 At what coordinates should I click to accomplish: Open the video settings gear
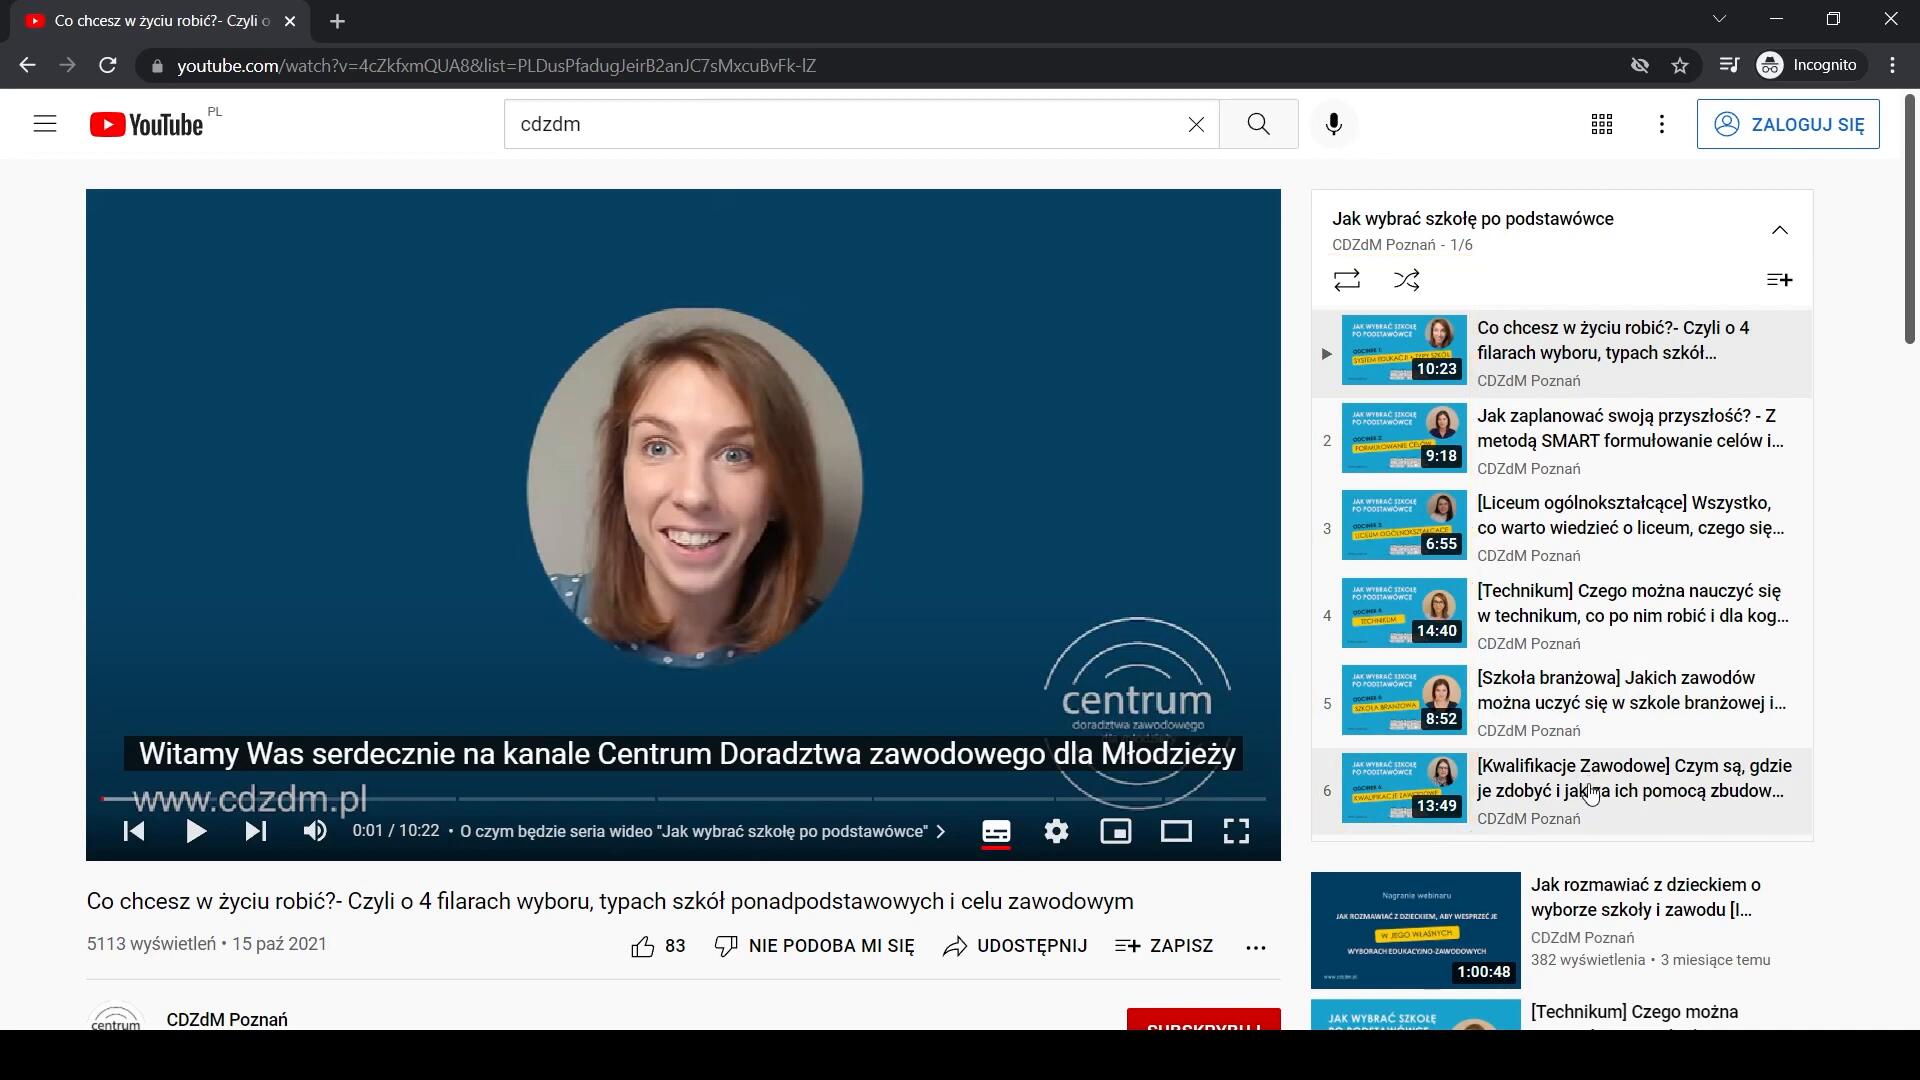tap(1056, 831)
